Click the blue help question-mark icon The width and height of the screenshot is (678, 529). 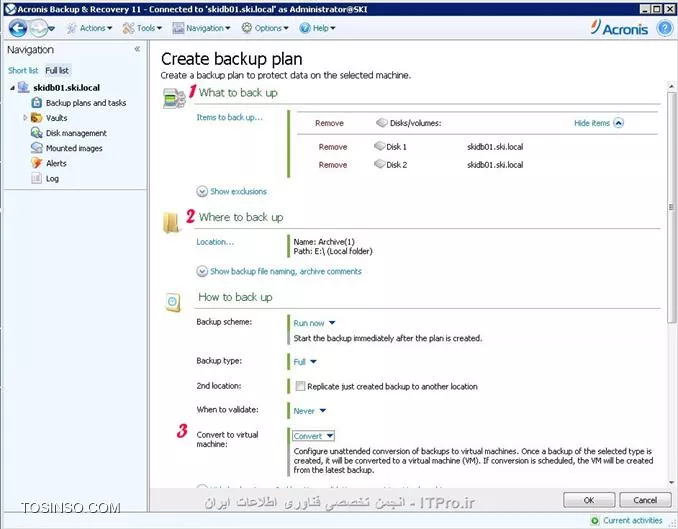pyautogui.click(x=665, y=28)
